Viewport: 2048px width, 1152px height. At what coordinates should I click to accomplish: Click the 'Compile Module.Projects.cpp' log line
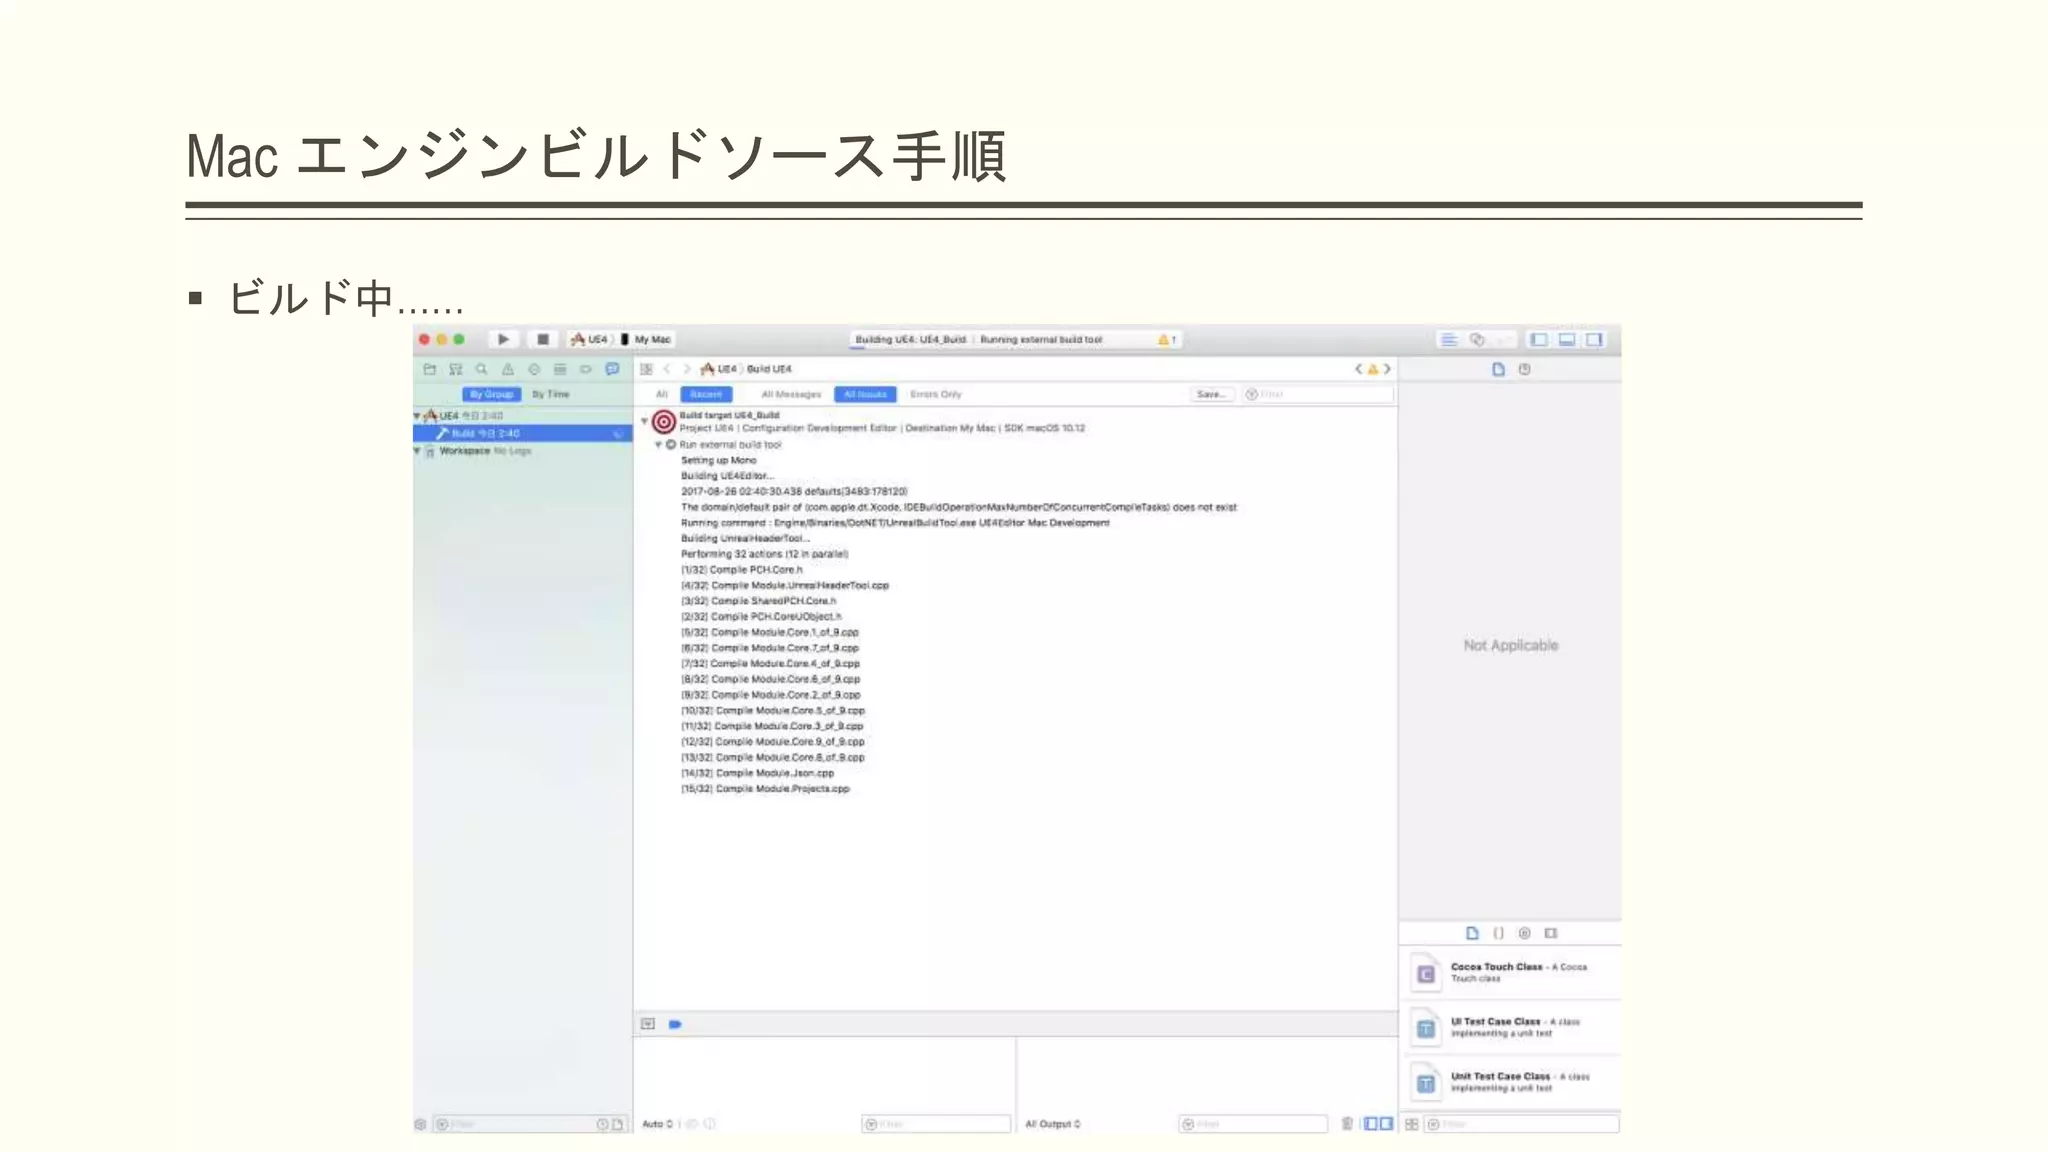766,789
